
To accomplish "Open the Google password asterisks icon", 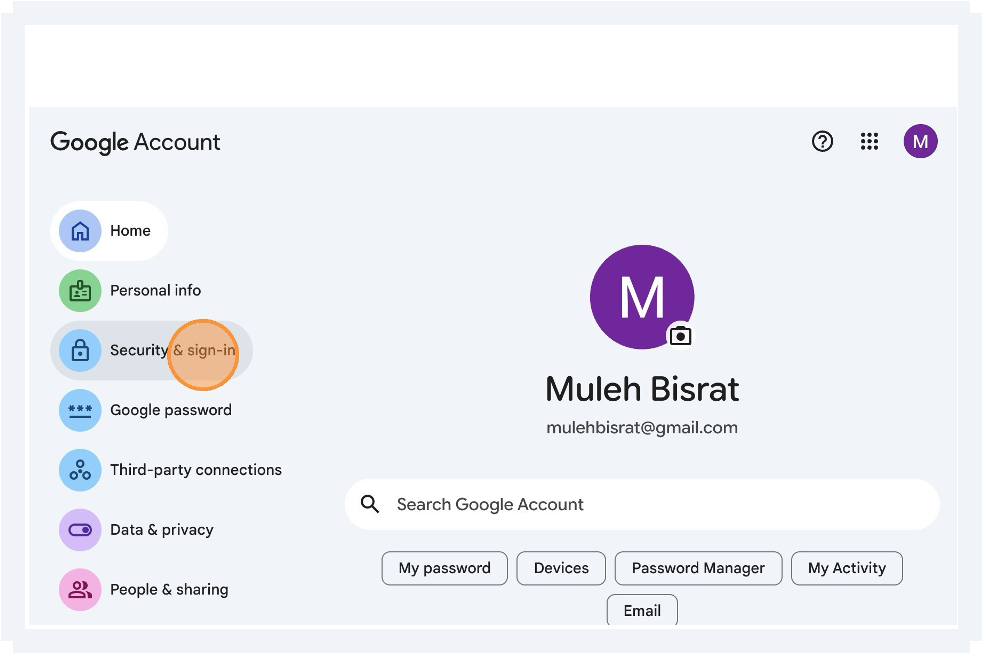I will pos(80,410).
